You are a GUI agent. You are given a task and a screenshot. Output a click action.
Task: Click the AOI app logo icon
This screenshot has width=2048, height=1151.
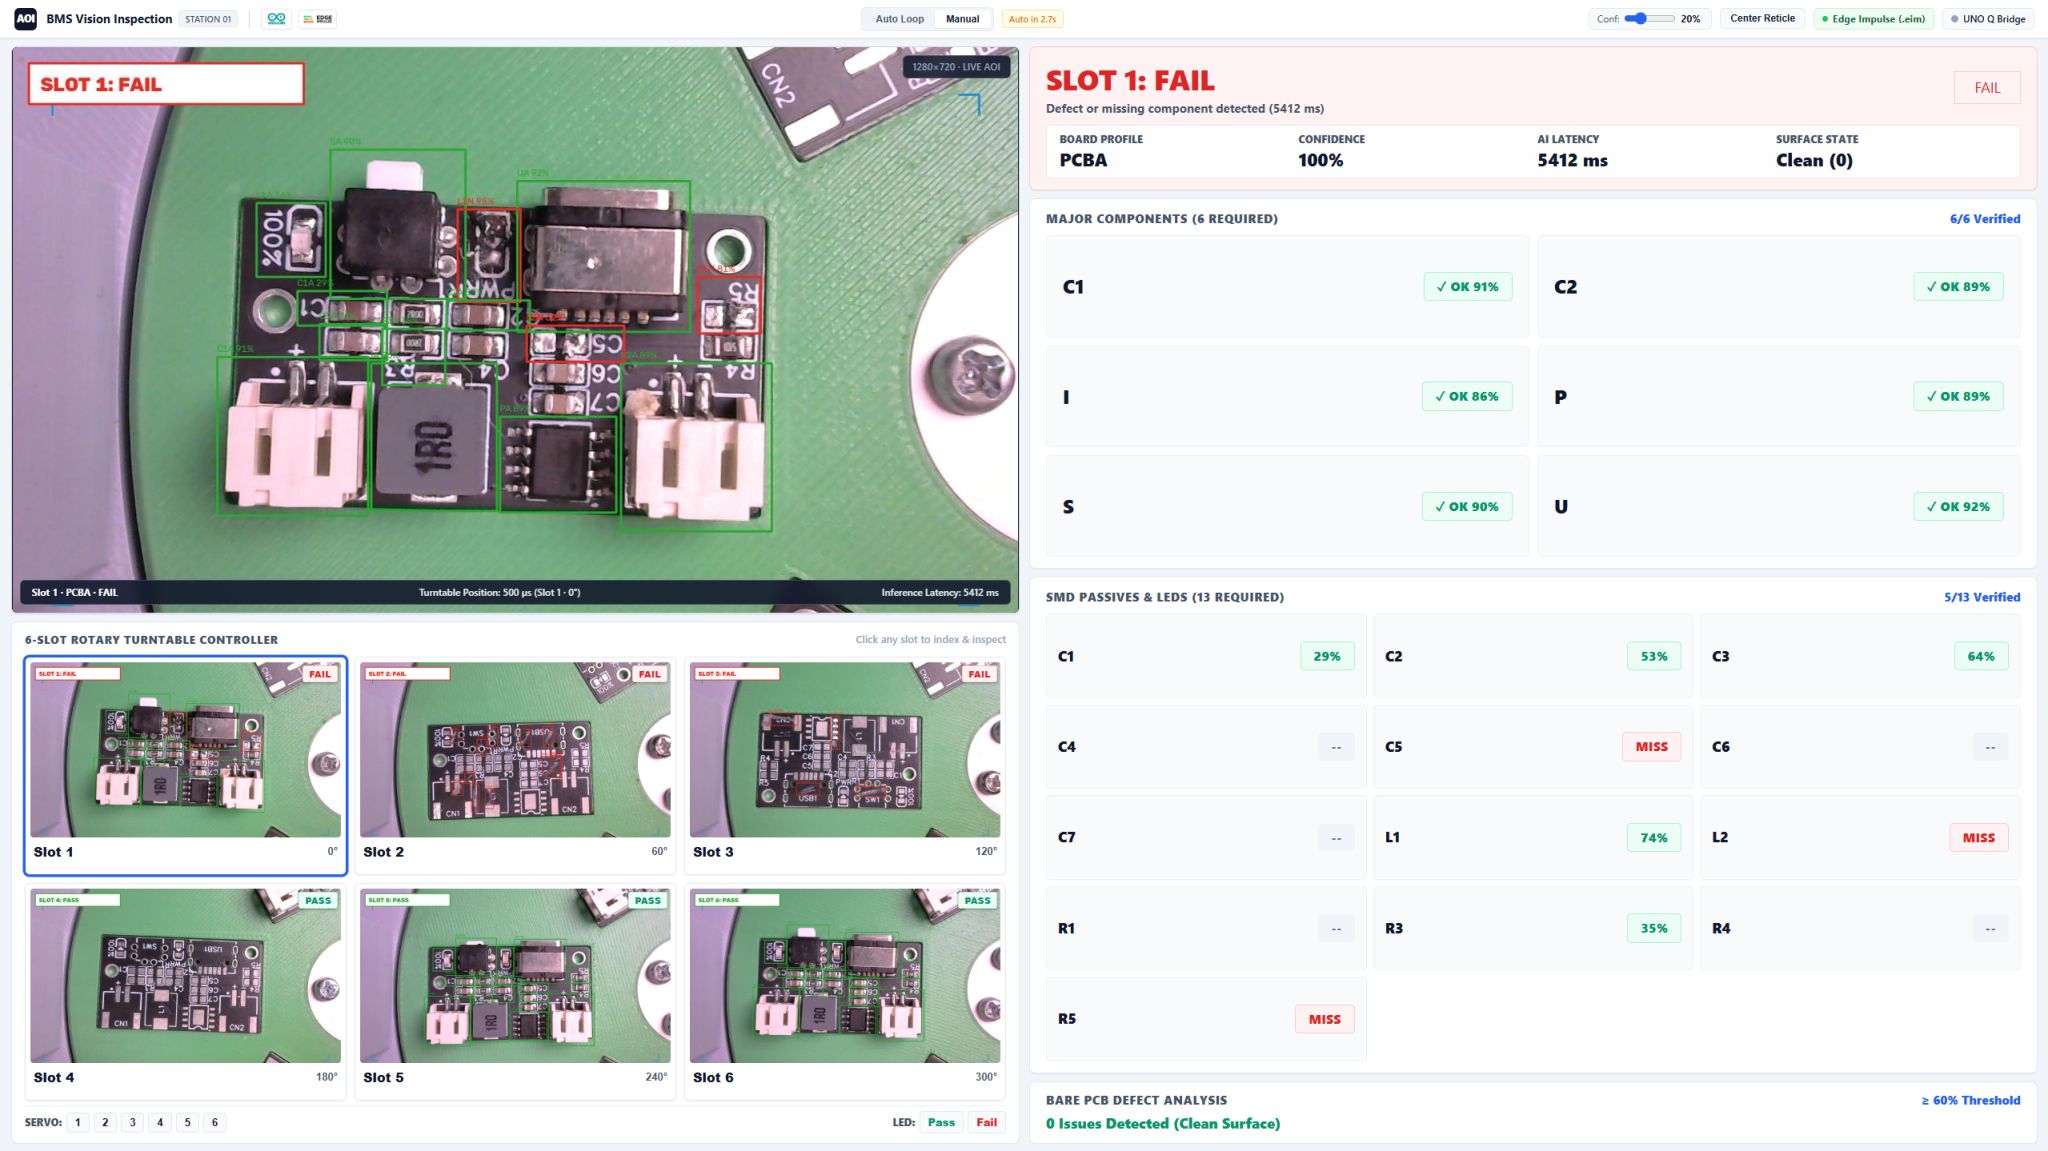tap(25, 19)
